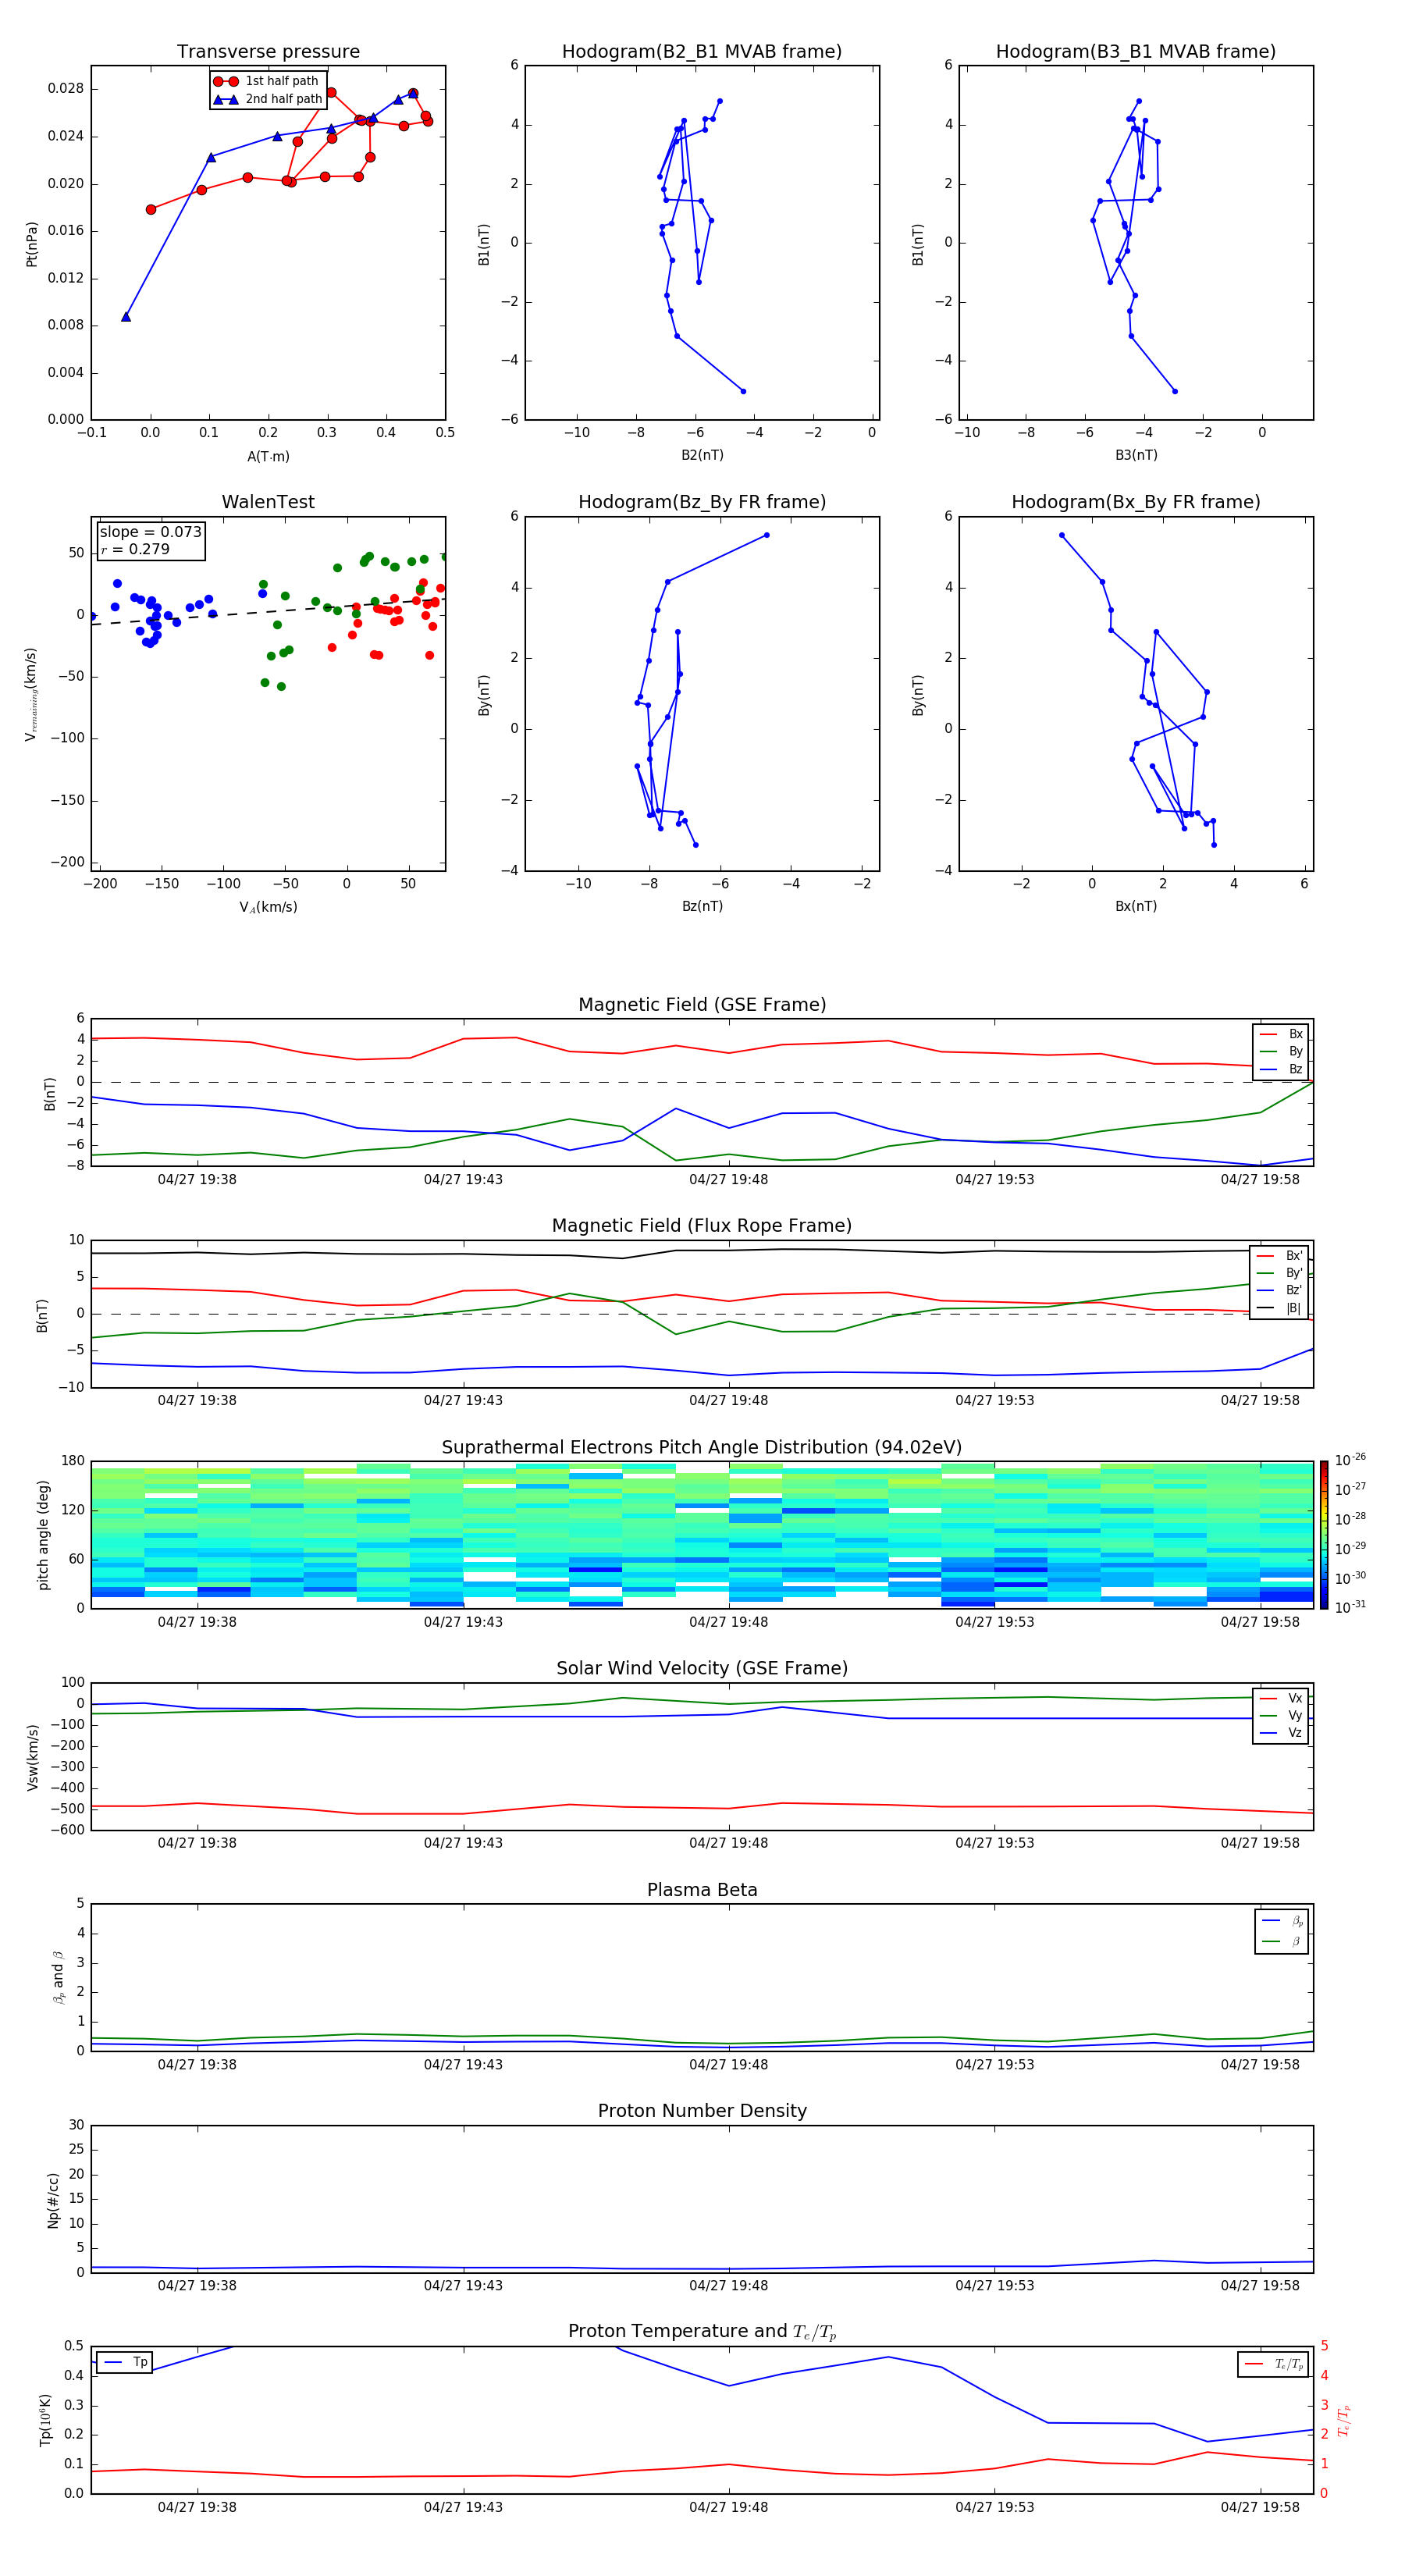Click the 'r = 0.279' annotation

[135, 549]
